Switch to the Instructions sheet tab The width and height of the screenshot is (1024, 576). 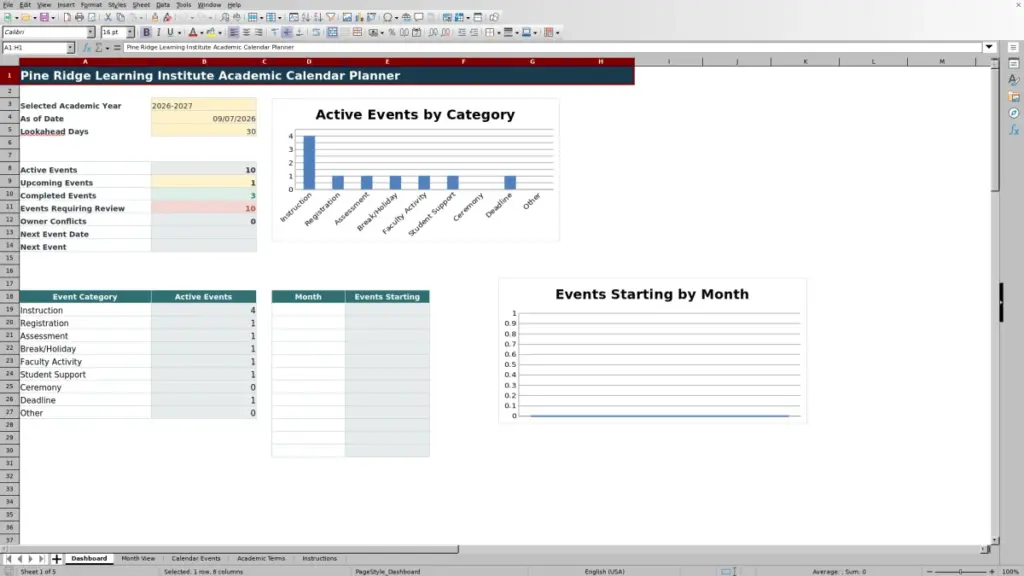(319, 558)
